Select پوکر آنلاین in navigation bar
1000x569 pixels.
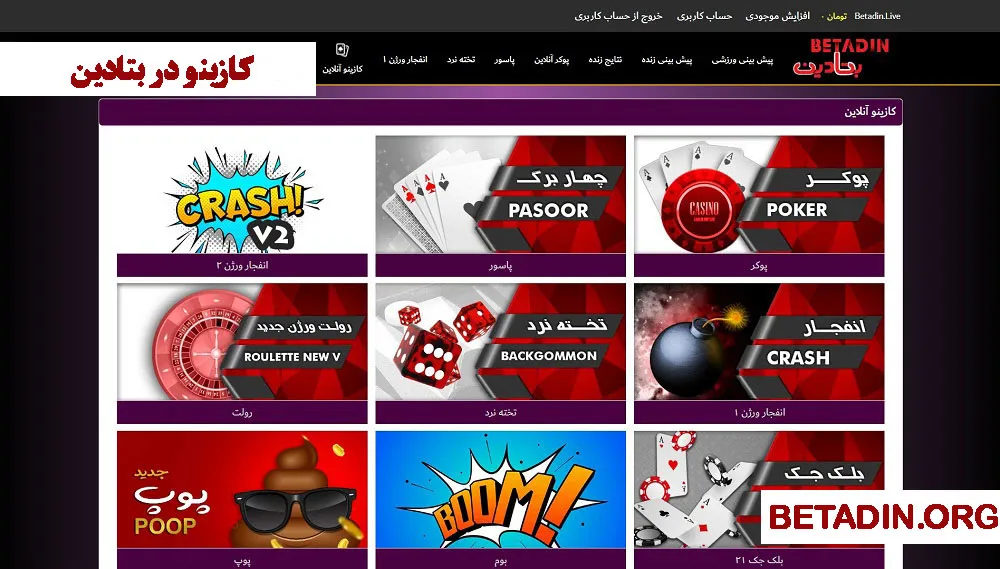click(552, 60)
